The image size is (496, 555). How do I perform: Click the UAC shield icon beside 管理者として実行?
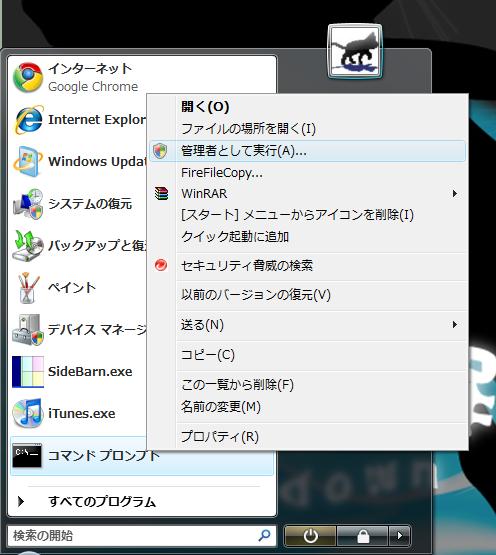coord(160,151)
